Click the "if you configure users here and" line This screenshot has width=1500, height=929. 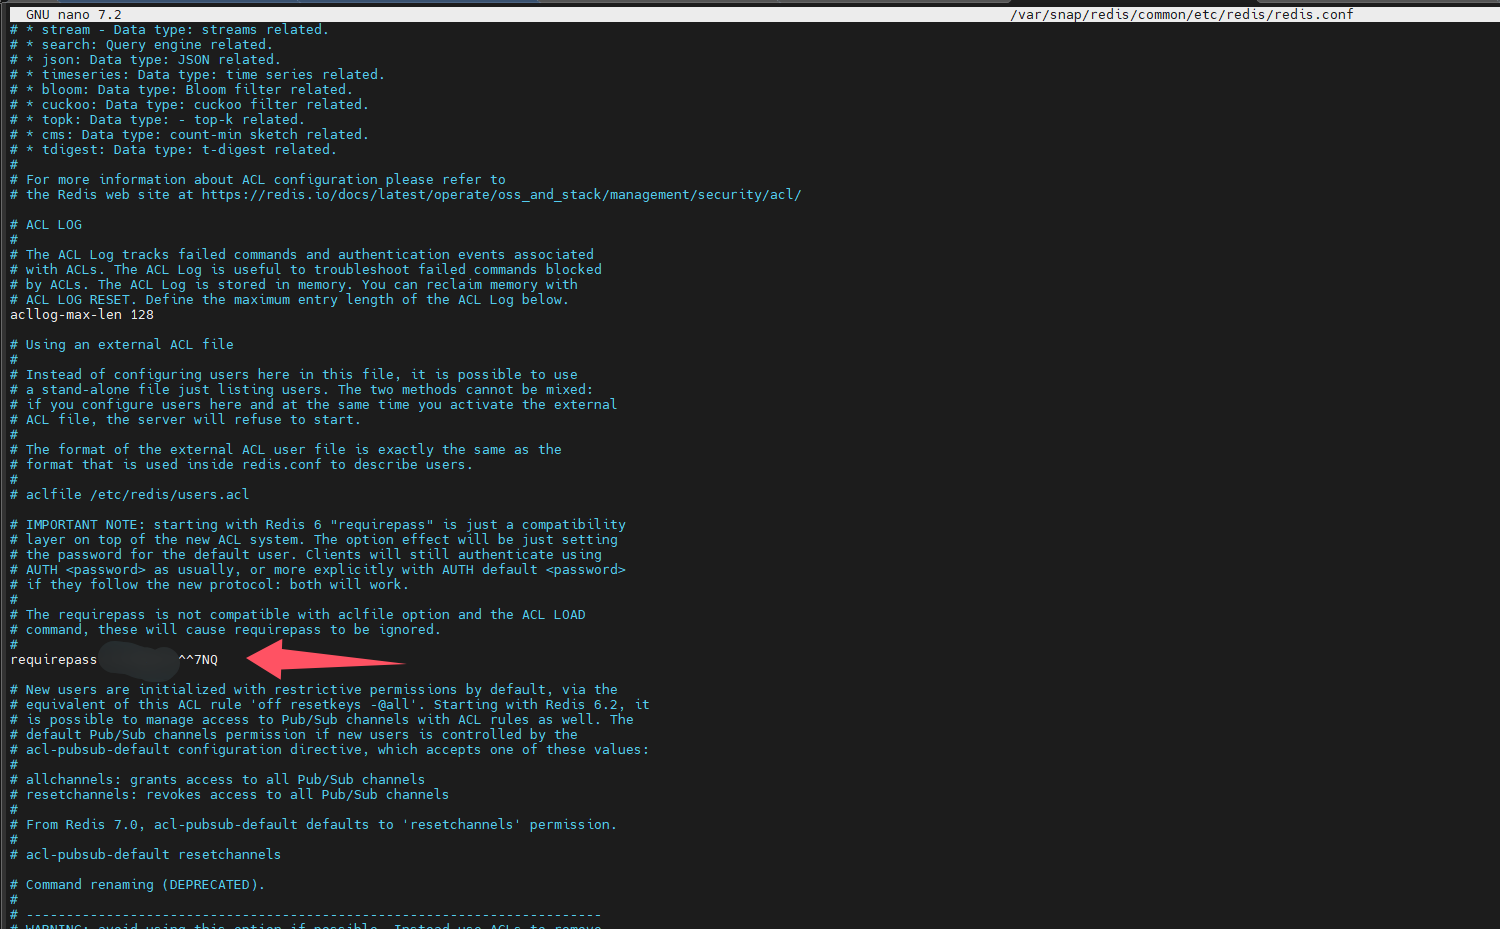[x=314, y=405]
